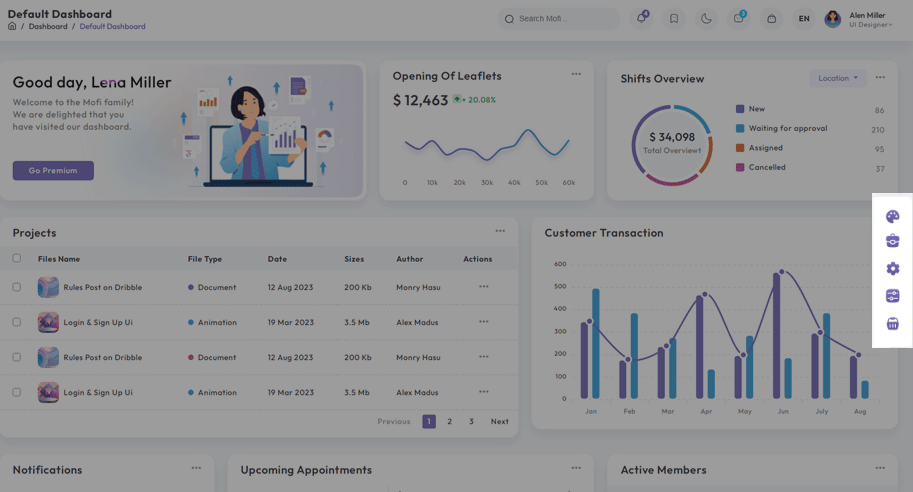Viewport: 913px width, 492px height.
Task: Open the shopping bag cart icon
Action: (771, 18)
